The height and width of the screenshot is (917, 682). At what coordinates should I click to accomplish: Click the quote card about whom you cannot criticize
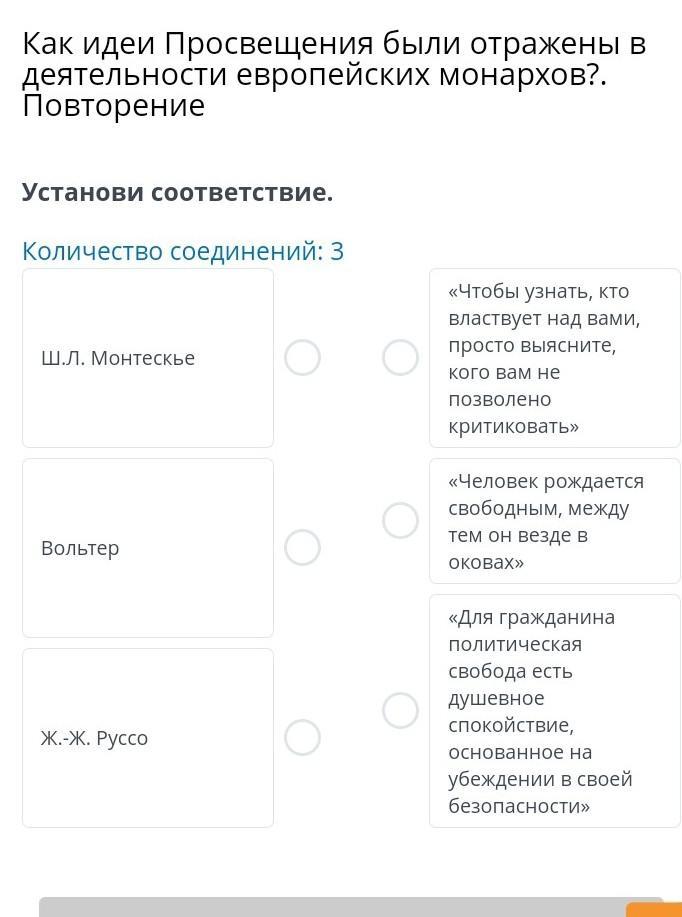555,358
